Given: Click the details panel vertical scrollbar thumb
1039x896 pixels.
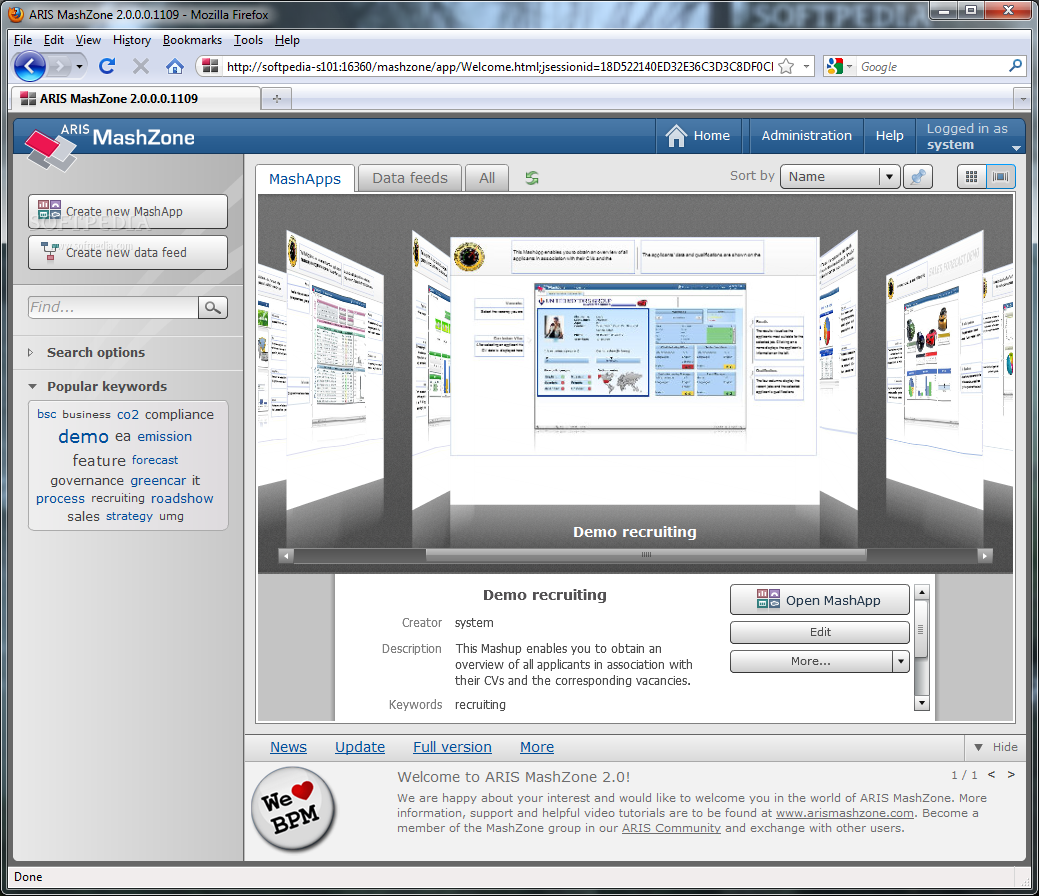Looking at the screenshot, I should (x=921, y=631).
